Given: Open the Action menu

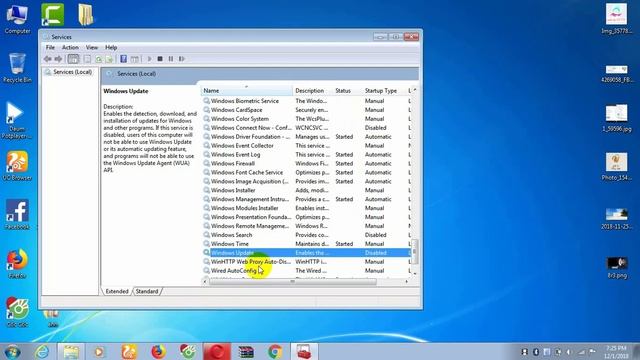Looking at the screenshot, I should click(x=70, y=47).
